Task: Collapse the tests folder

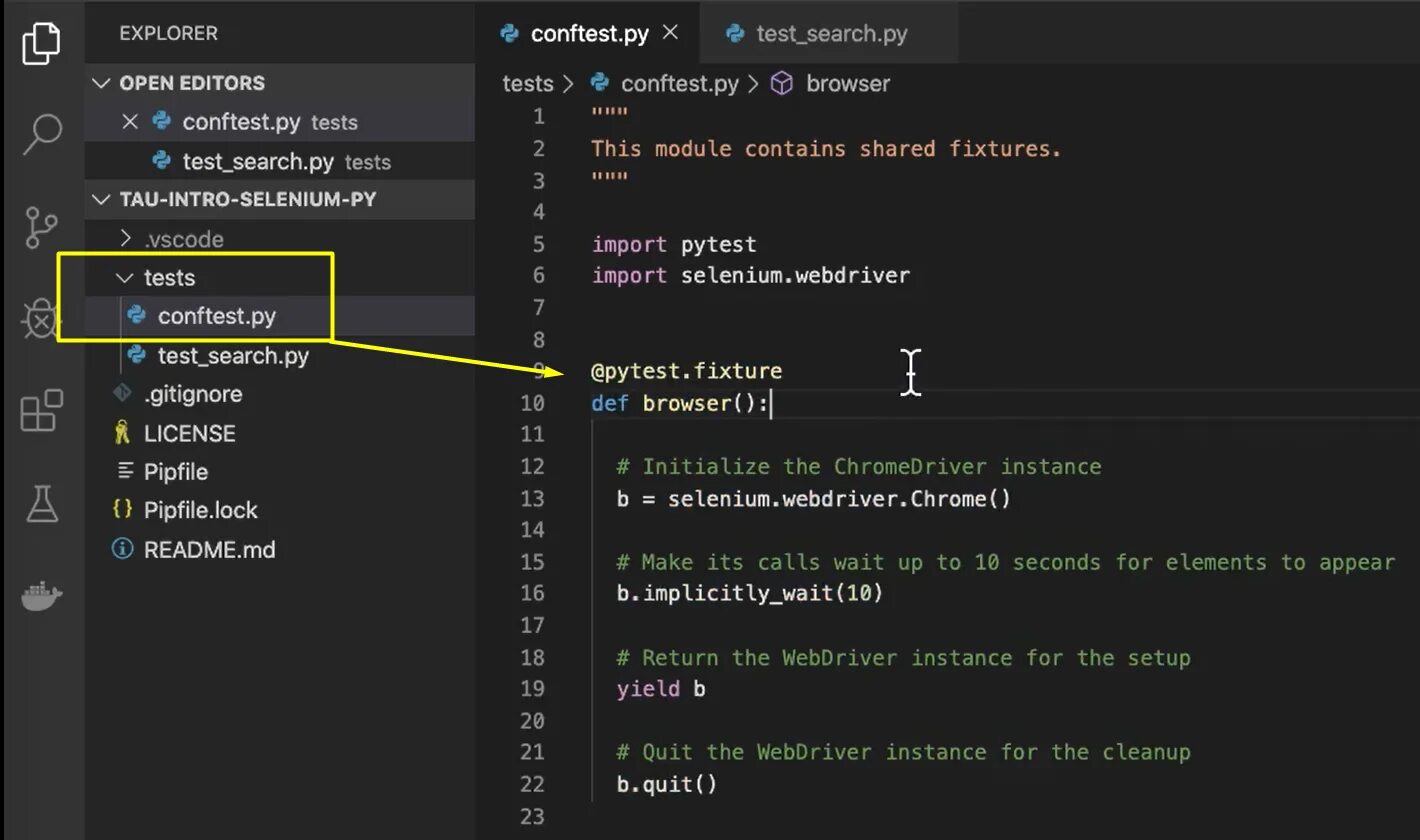Action: (126, 278)
